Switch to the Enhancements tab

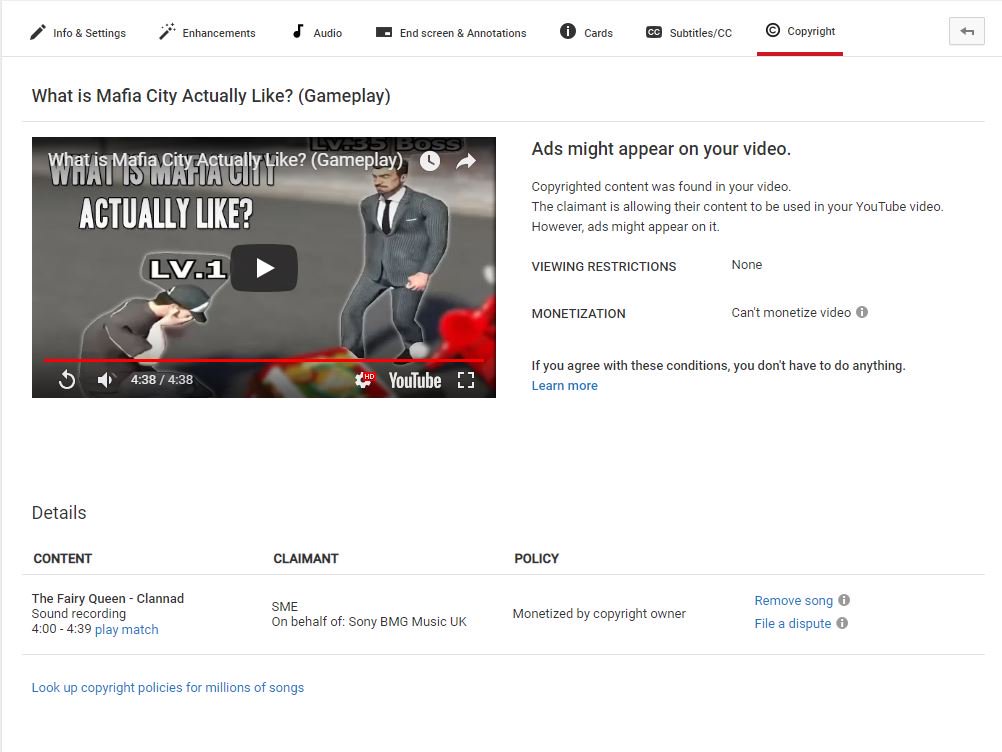[x=207, y=32]
